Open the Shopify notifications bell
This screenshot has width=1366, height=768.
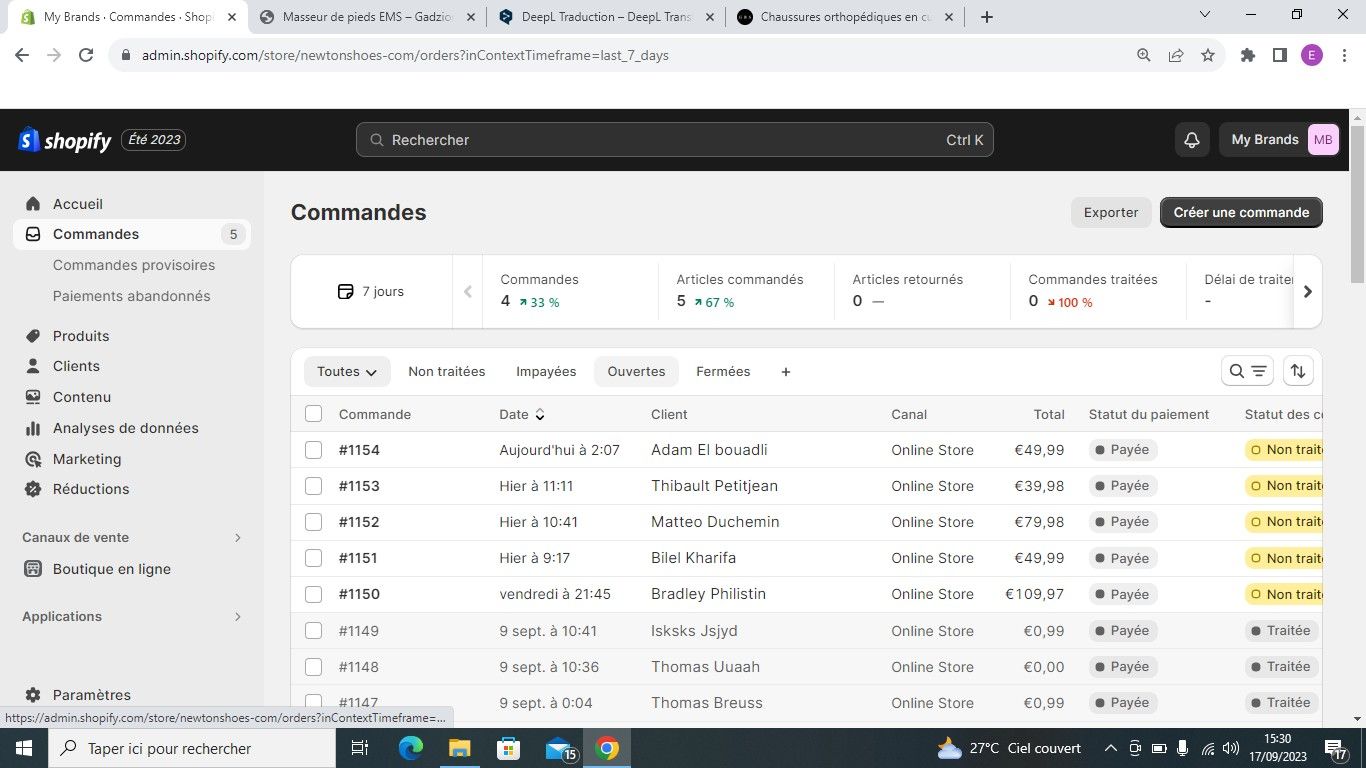(x=1191, y=140)
